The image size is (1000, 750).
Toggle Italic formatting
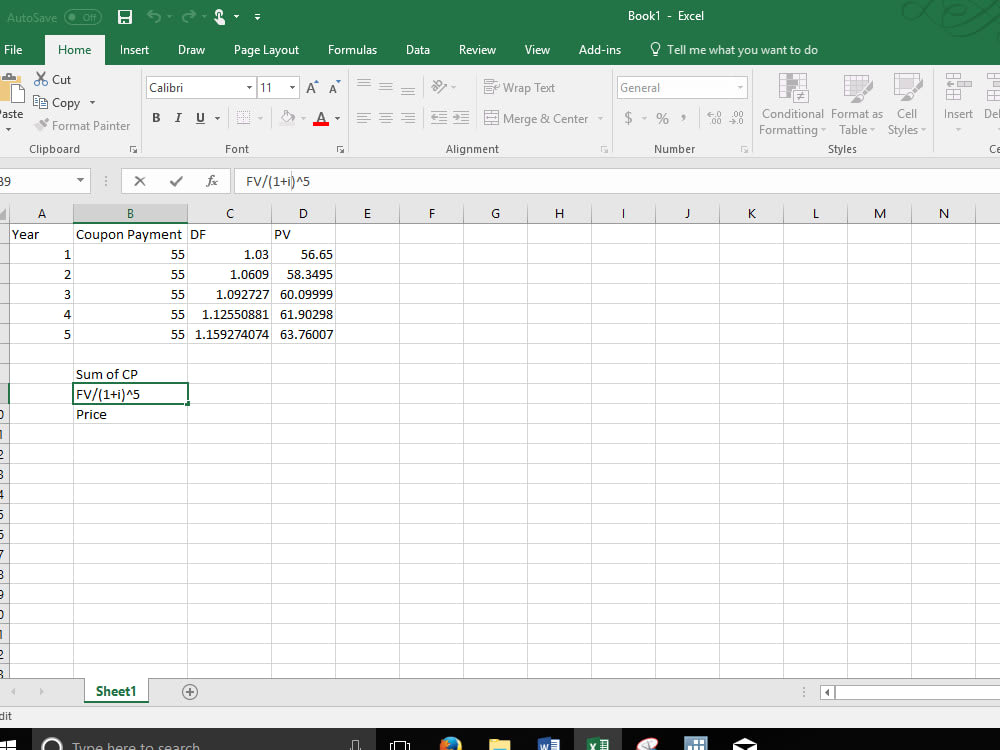(178, 118)
